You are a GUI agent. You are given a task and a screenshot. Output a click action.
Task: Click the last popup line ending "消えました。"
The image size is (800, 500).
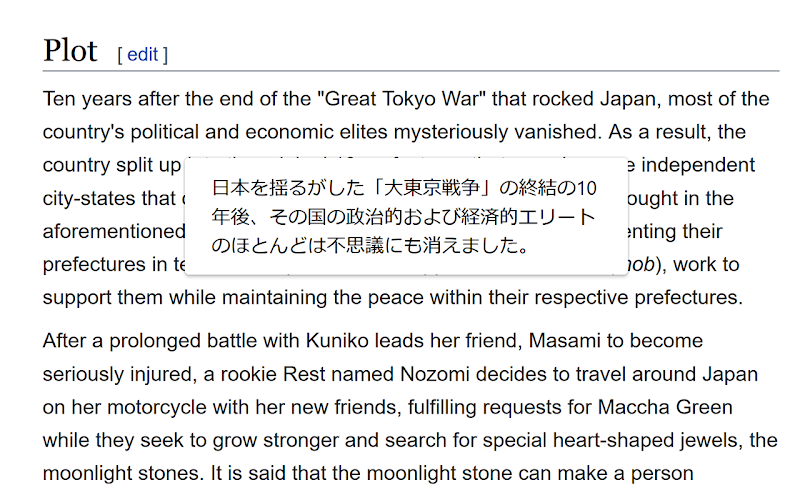370,246
